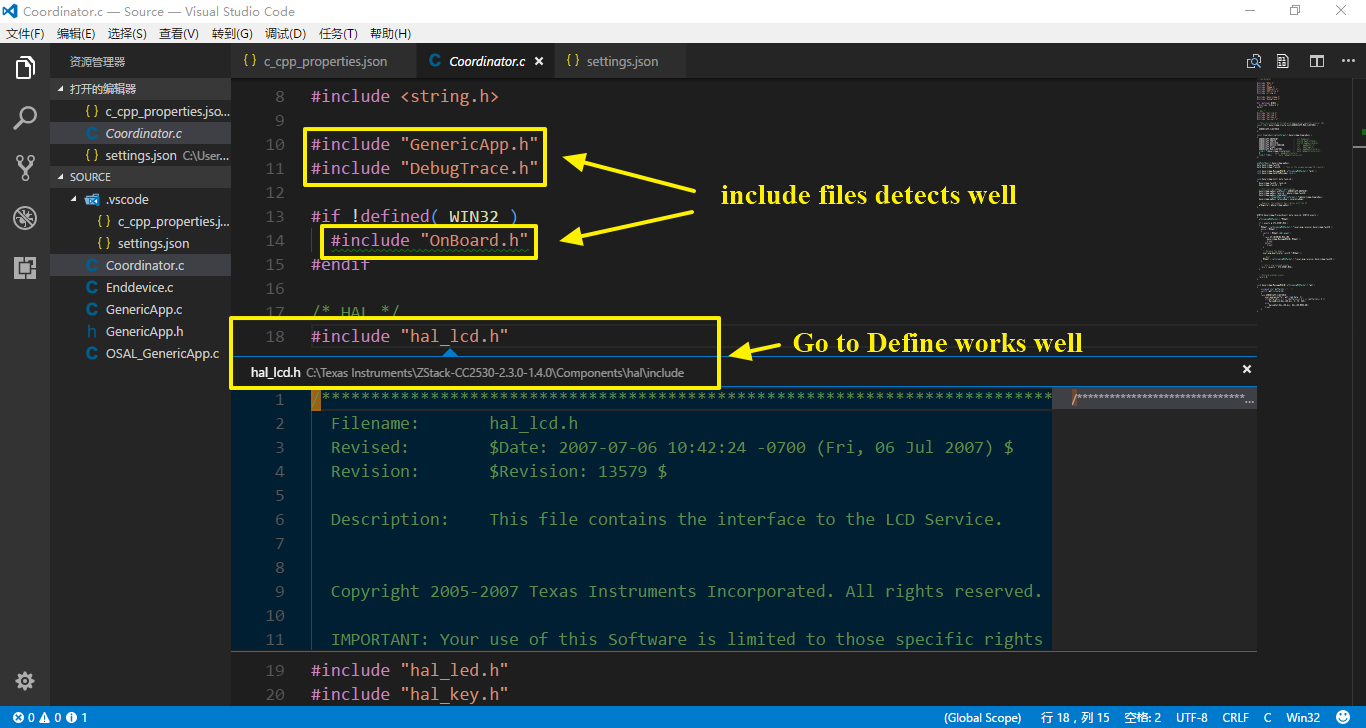Open the Source Control view
The width and height of the screenshot is (1366, 728).
tap(24, 167)
